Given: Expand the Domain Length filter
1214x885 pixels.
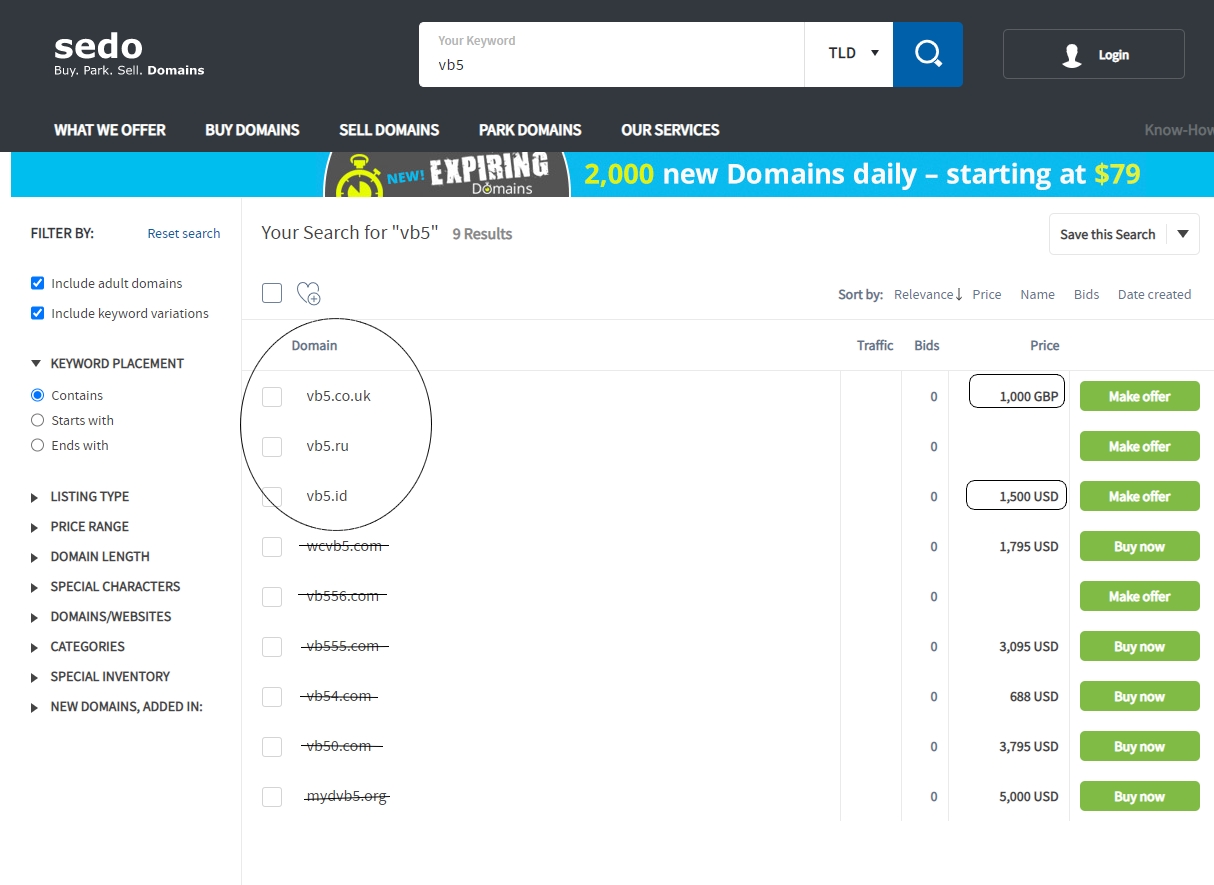Looking at the screenshot, I should click(x=90, y=556).
